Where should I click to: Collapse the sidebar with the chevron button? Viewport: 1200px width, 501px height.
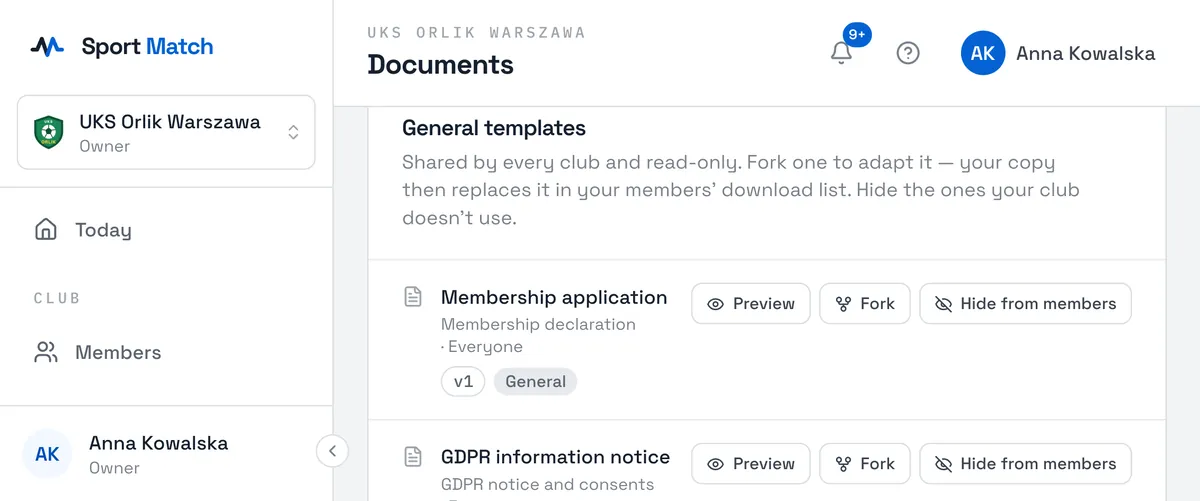click(x=332, y=451)
